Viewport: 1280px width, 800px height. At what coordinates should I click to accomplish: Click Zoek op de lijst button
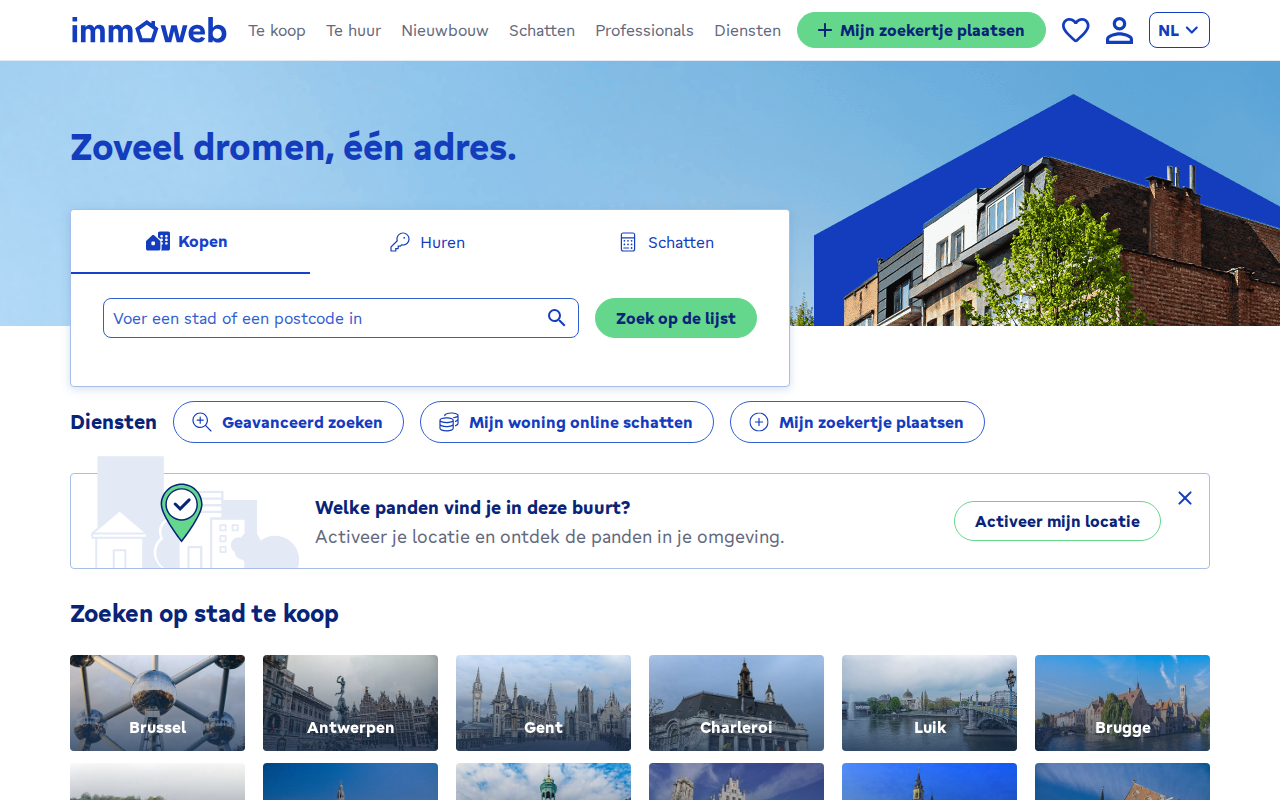coord(676,318)
